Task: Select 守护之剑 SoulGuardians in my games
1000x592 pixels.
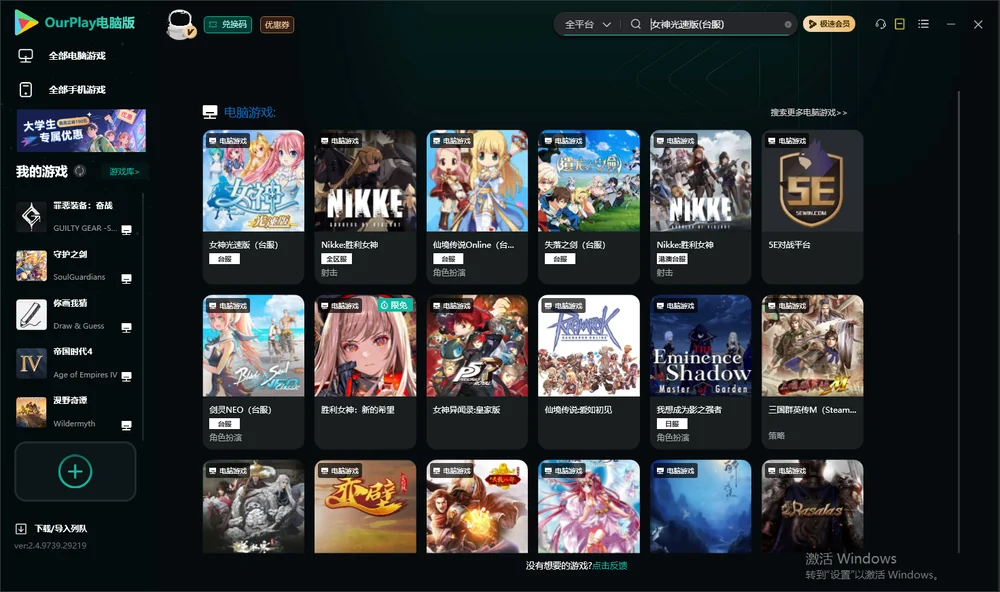Action: click(75, 266)
